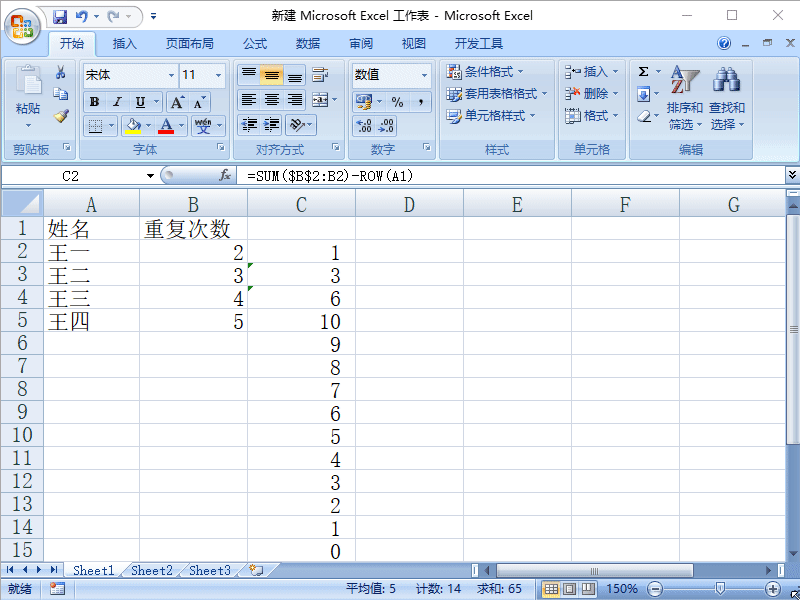The height and width of the screenshot is (600, 800).
Task: Switch to the Sheet2 worksheet tab
Action: (151, 570)
